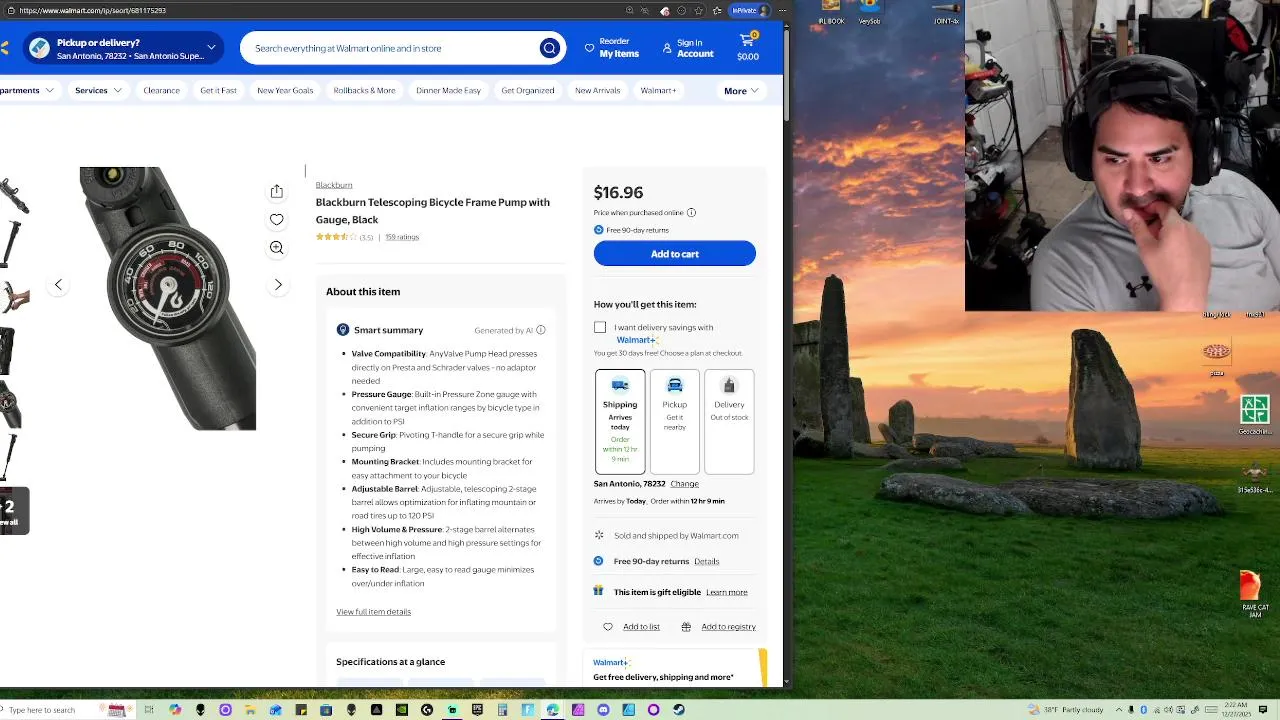Expand the Pickup or delivery location dropdown

tap(211, 48)
